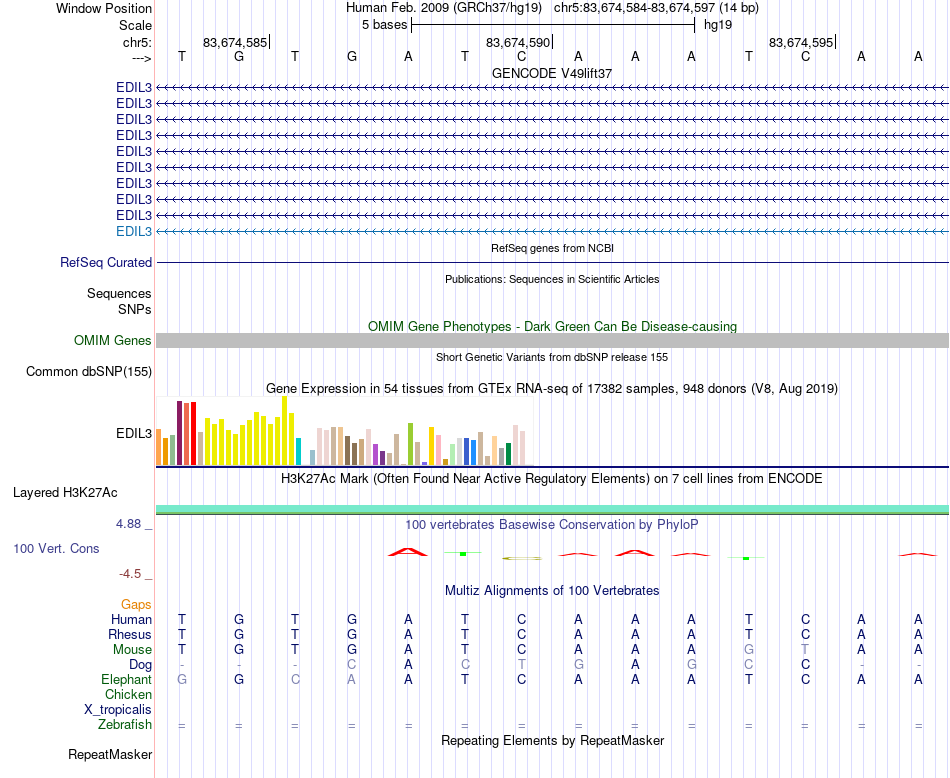950x778 pixels.
Task: Click the SNPs track label
Action: click(135, 309)
